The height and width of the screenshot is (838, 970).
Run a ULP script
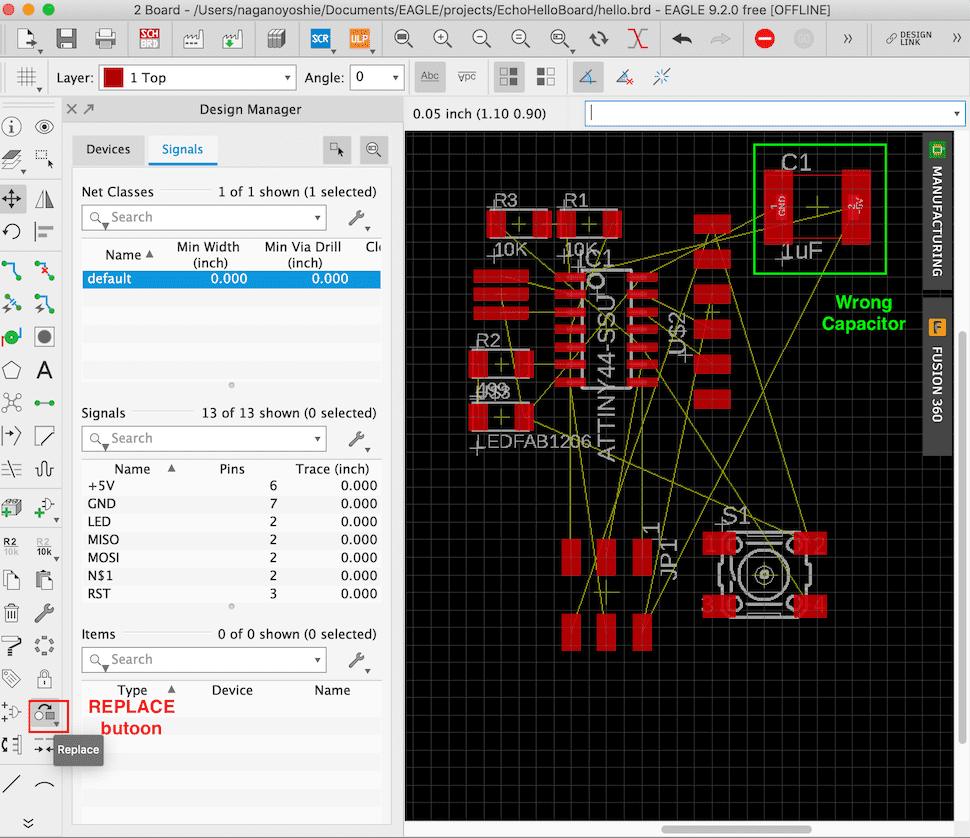[x=359, y=39]
